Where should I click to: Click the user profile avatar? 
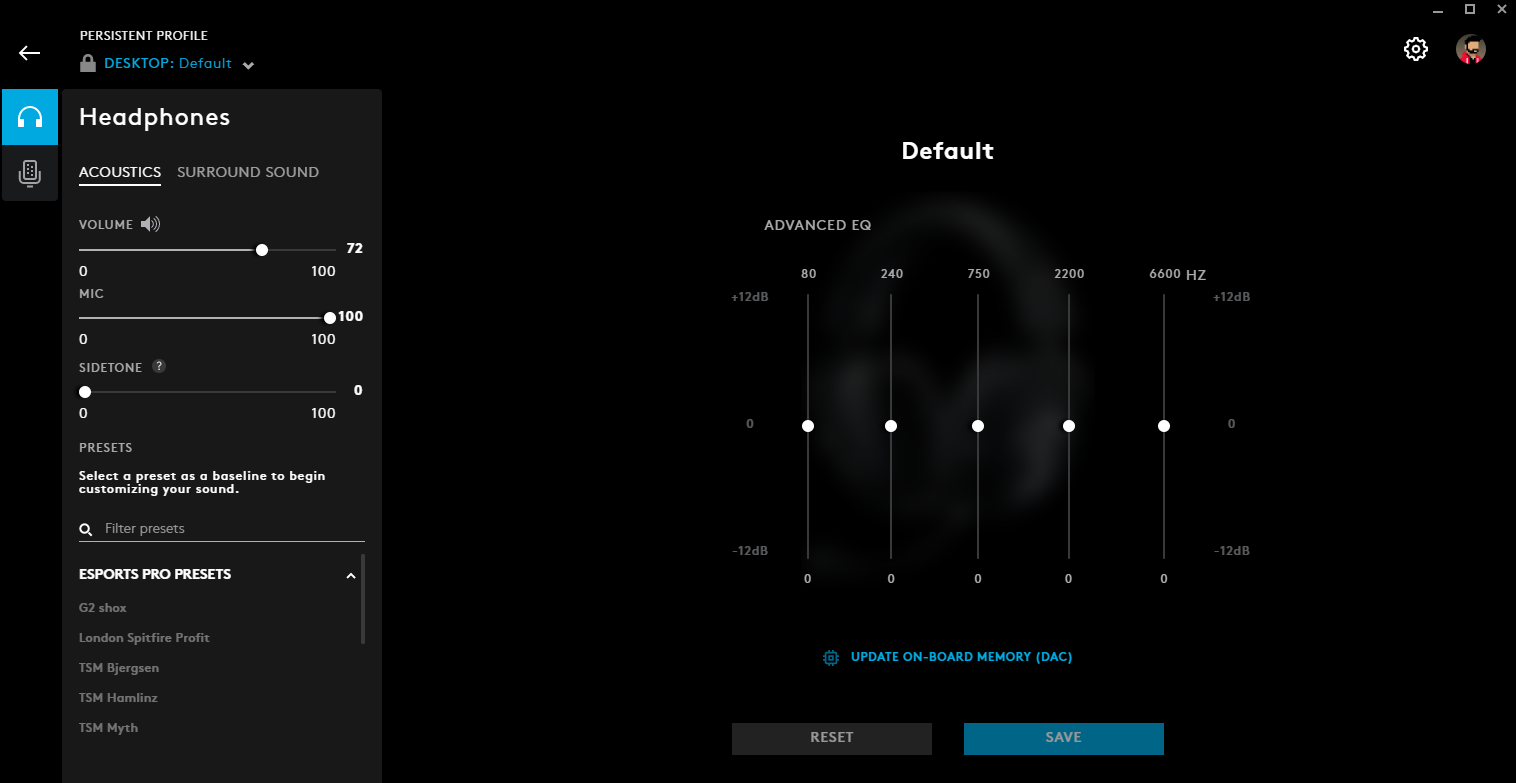pyautogui.click(x=1470, y=49)
